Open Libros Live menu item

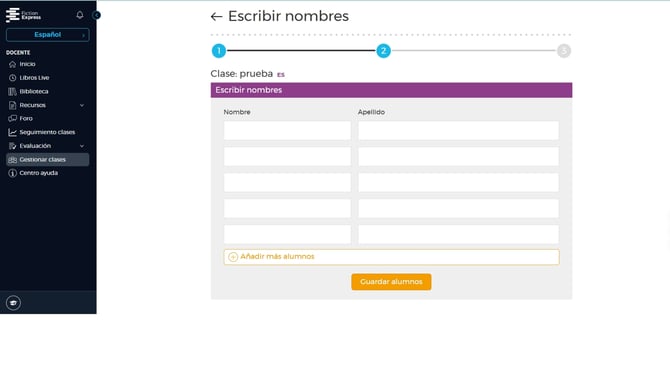(34, 78)
